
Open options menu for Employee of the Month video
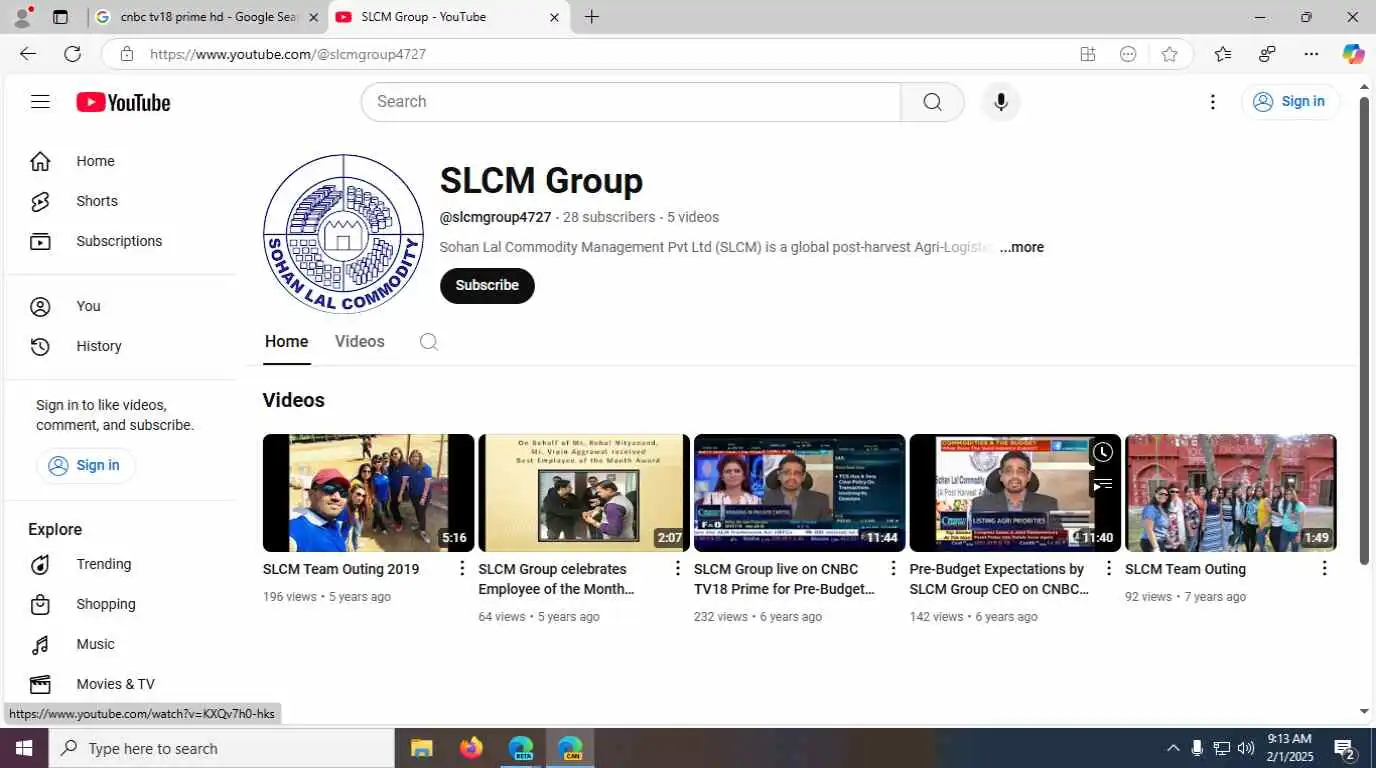point(677,569)
